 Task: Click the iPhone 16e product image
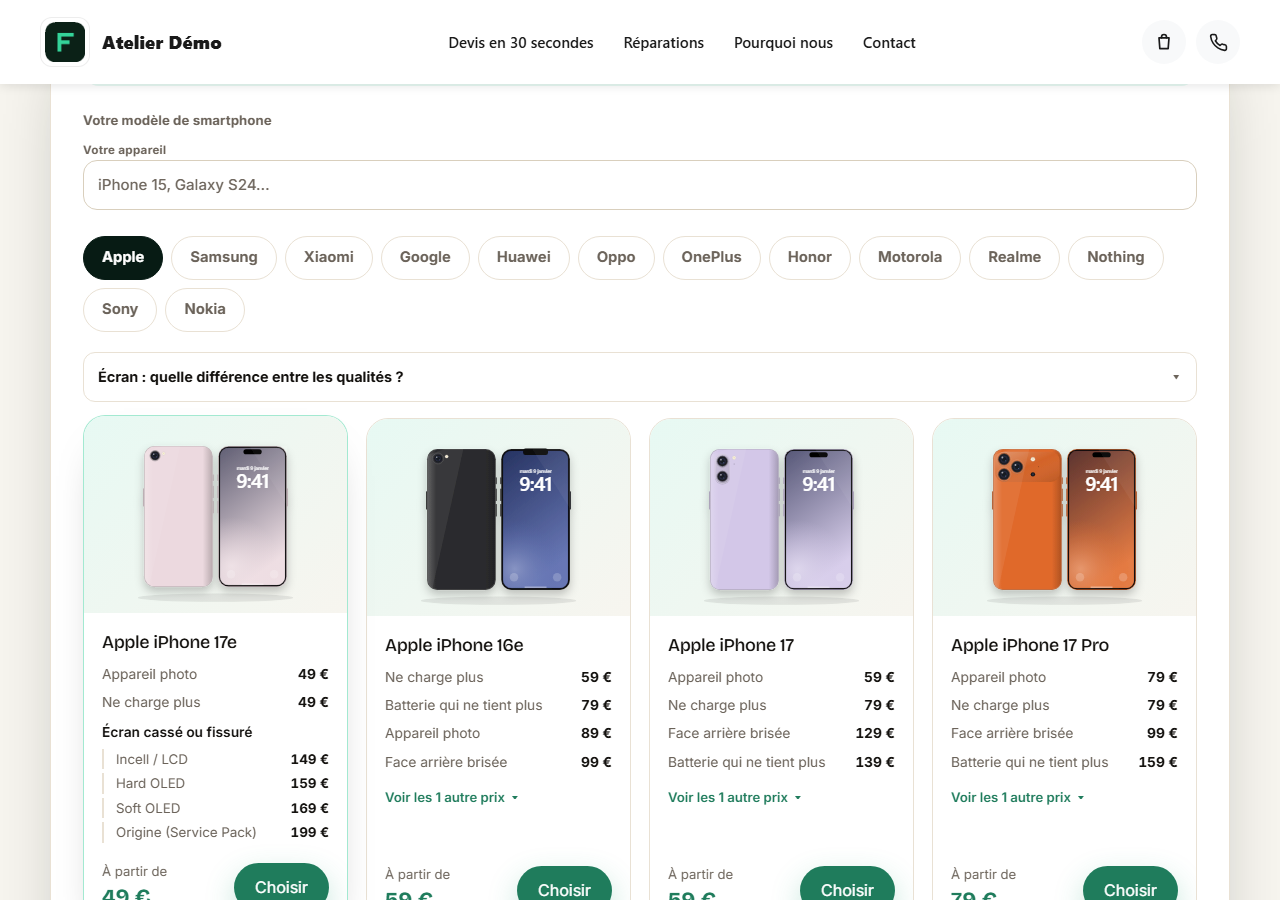(498, 518)
